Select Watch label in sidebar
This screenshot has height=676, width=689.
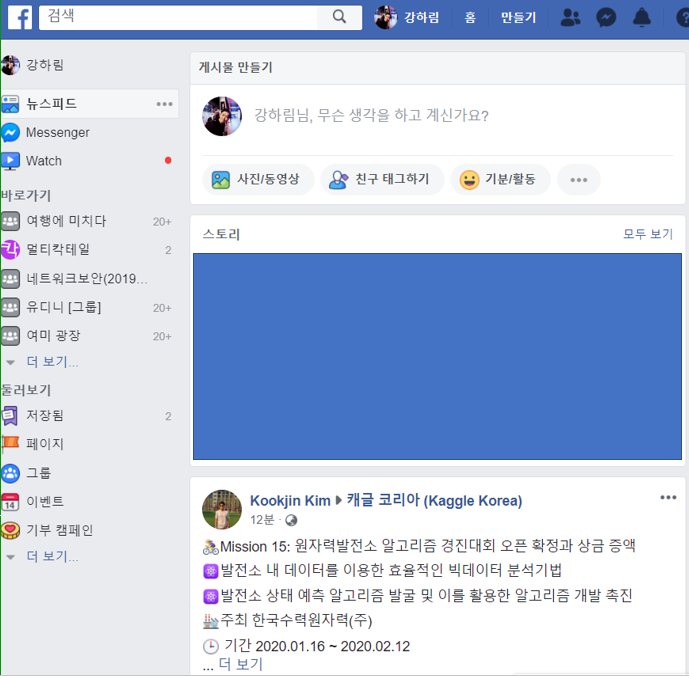pos(44,161)
